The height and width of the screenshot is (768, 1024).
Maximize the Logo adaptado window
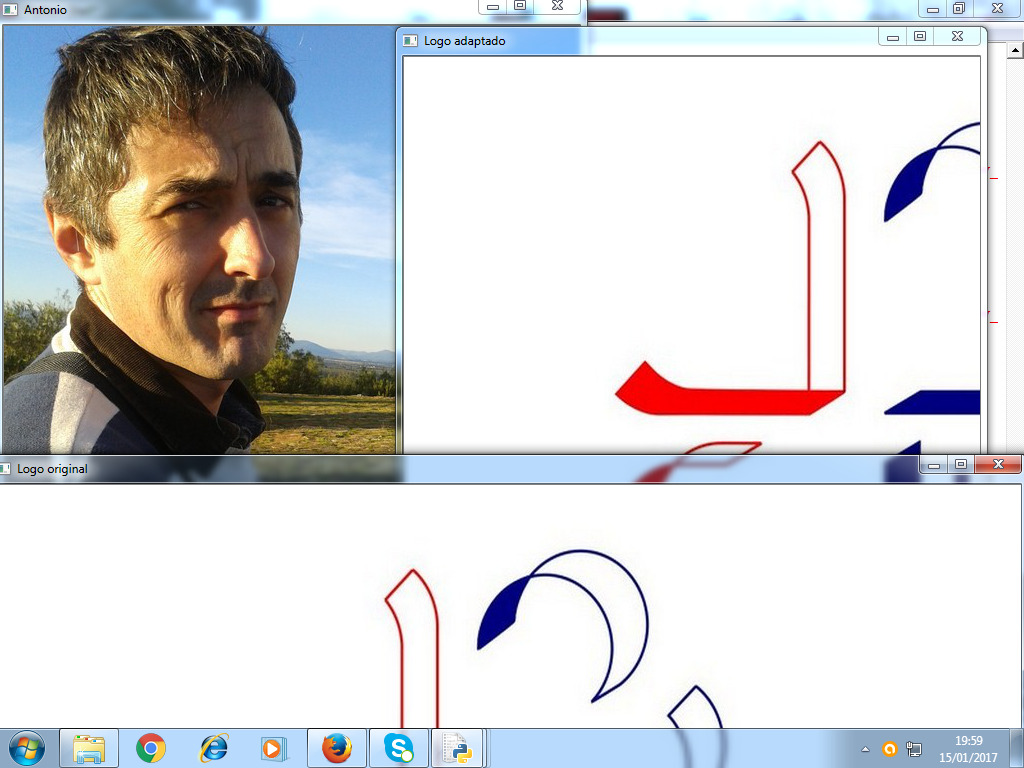click(920, 37)
